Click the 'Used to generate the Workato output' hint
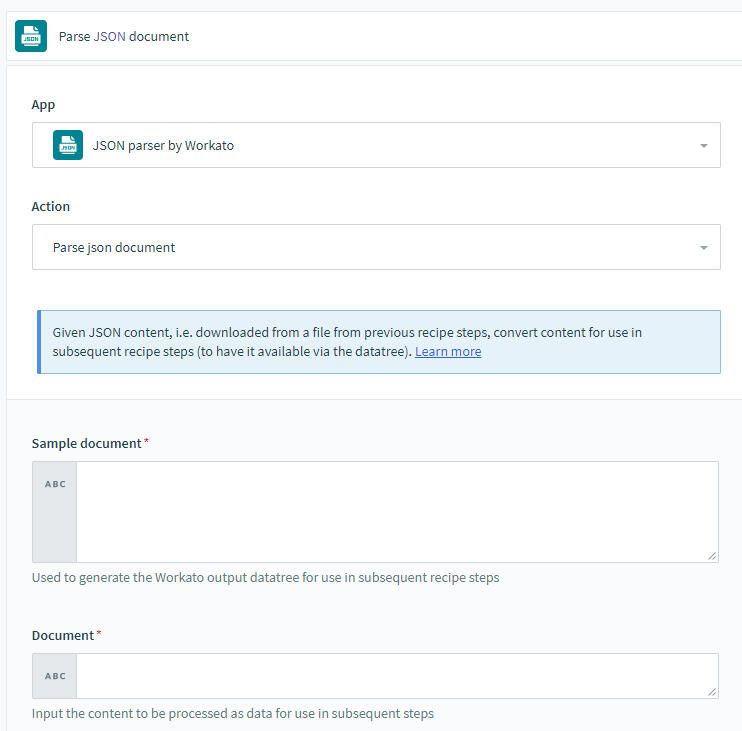Image resolution: width=742 pixels, height=731 pixels. point(265,578)
